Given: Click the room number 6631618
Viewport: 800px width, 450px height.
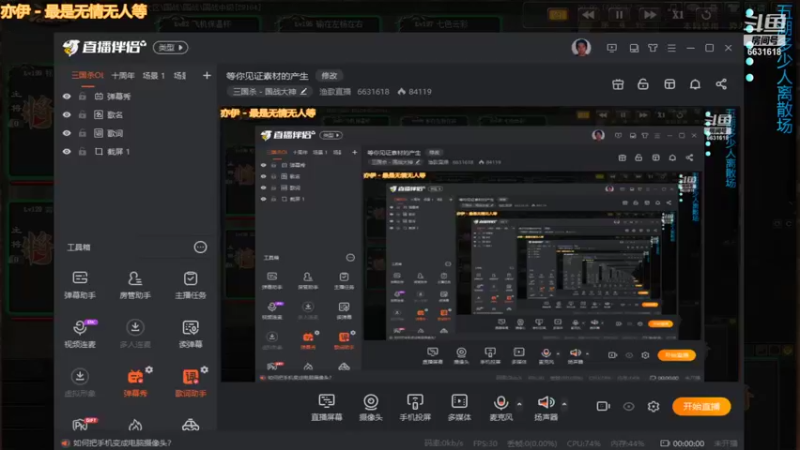Looking at the screenshot, I should click(373, 91).
